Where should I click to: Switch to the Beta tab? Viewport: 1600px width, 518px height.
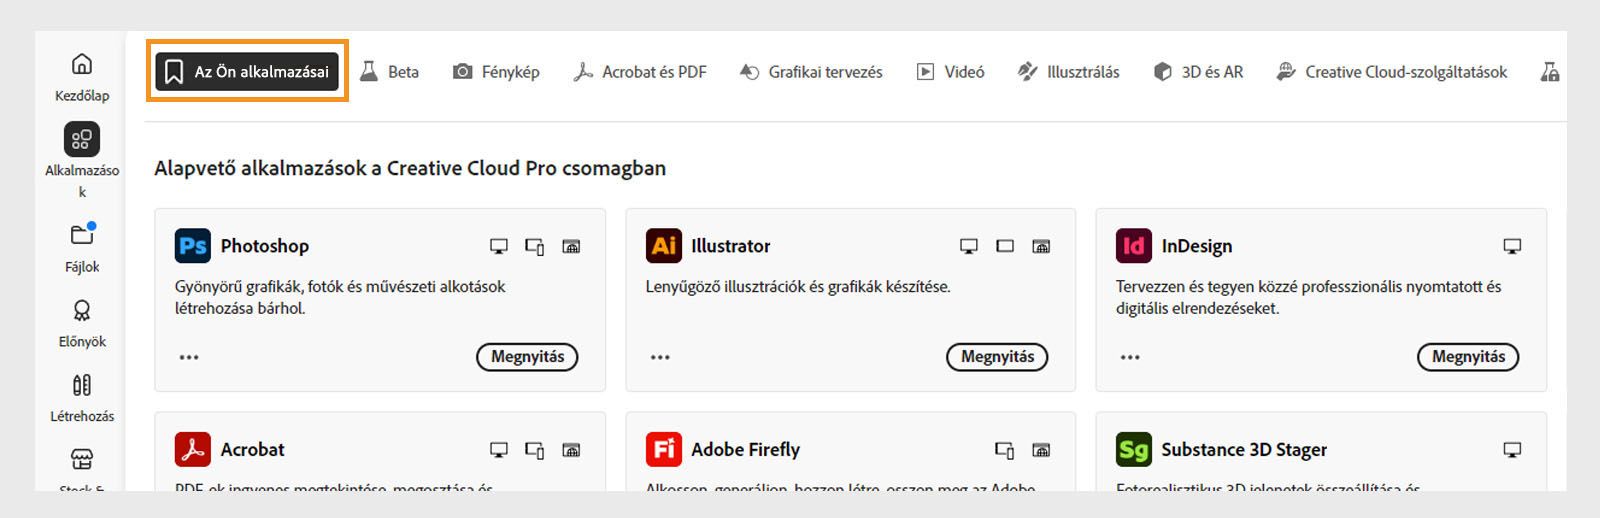click(x=390, y=72)
